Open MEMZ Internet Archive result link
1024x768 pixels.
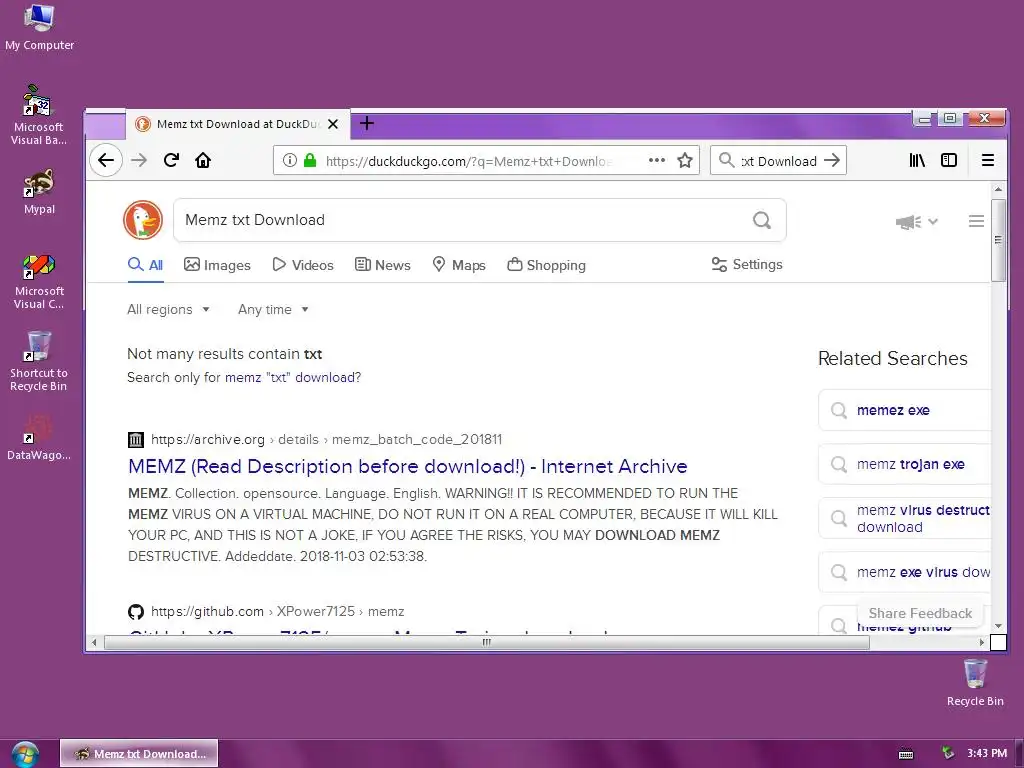pos(408,466)
